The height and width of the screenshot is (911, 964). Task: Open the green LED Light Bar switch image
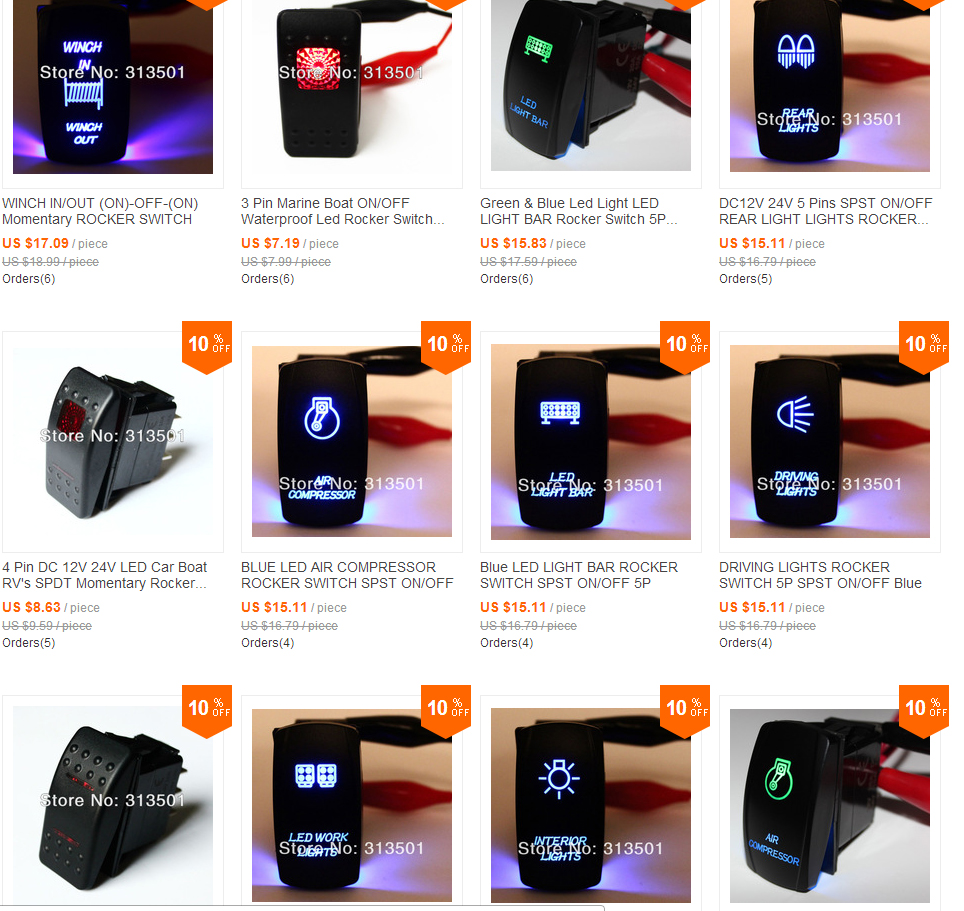tap(591, 85)
